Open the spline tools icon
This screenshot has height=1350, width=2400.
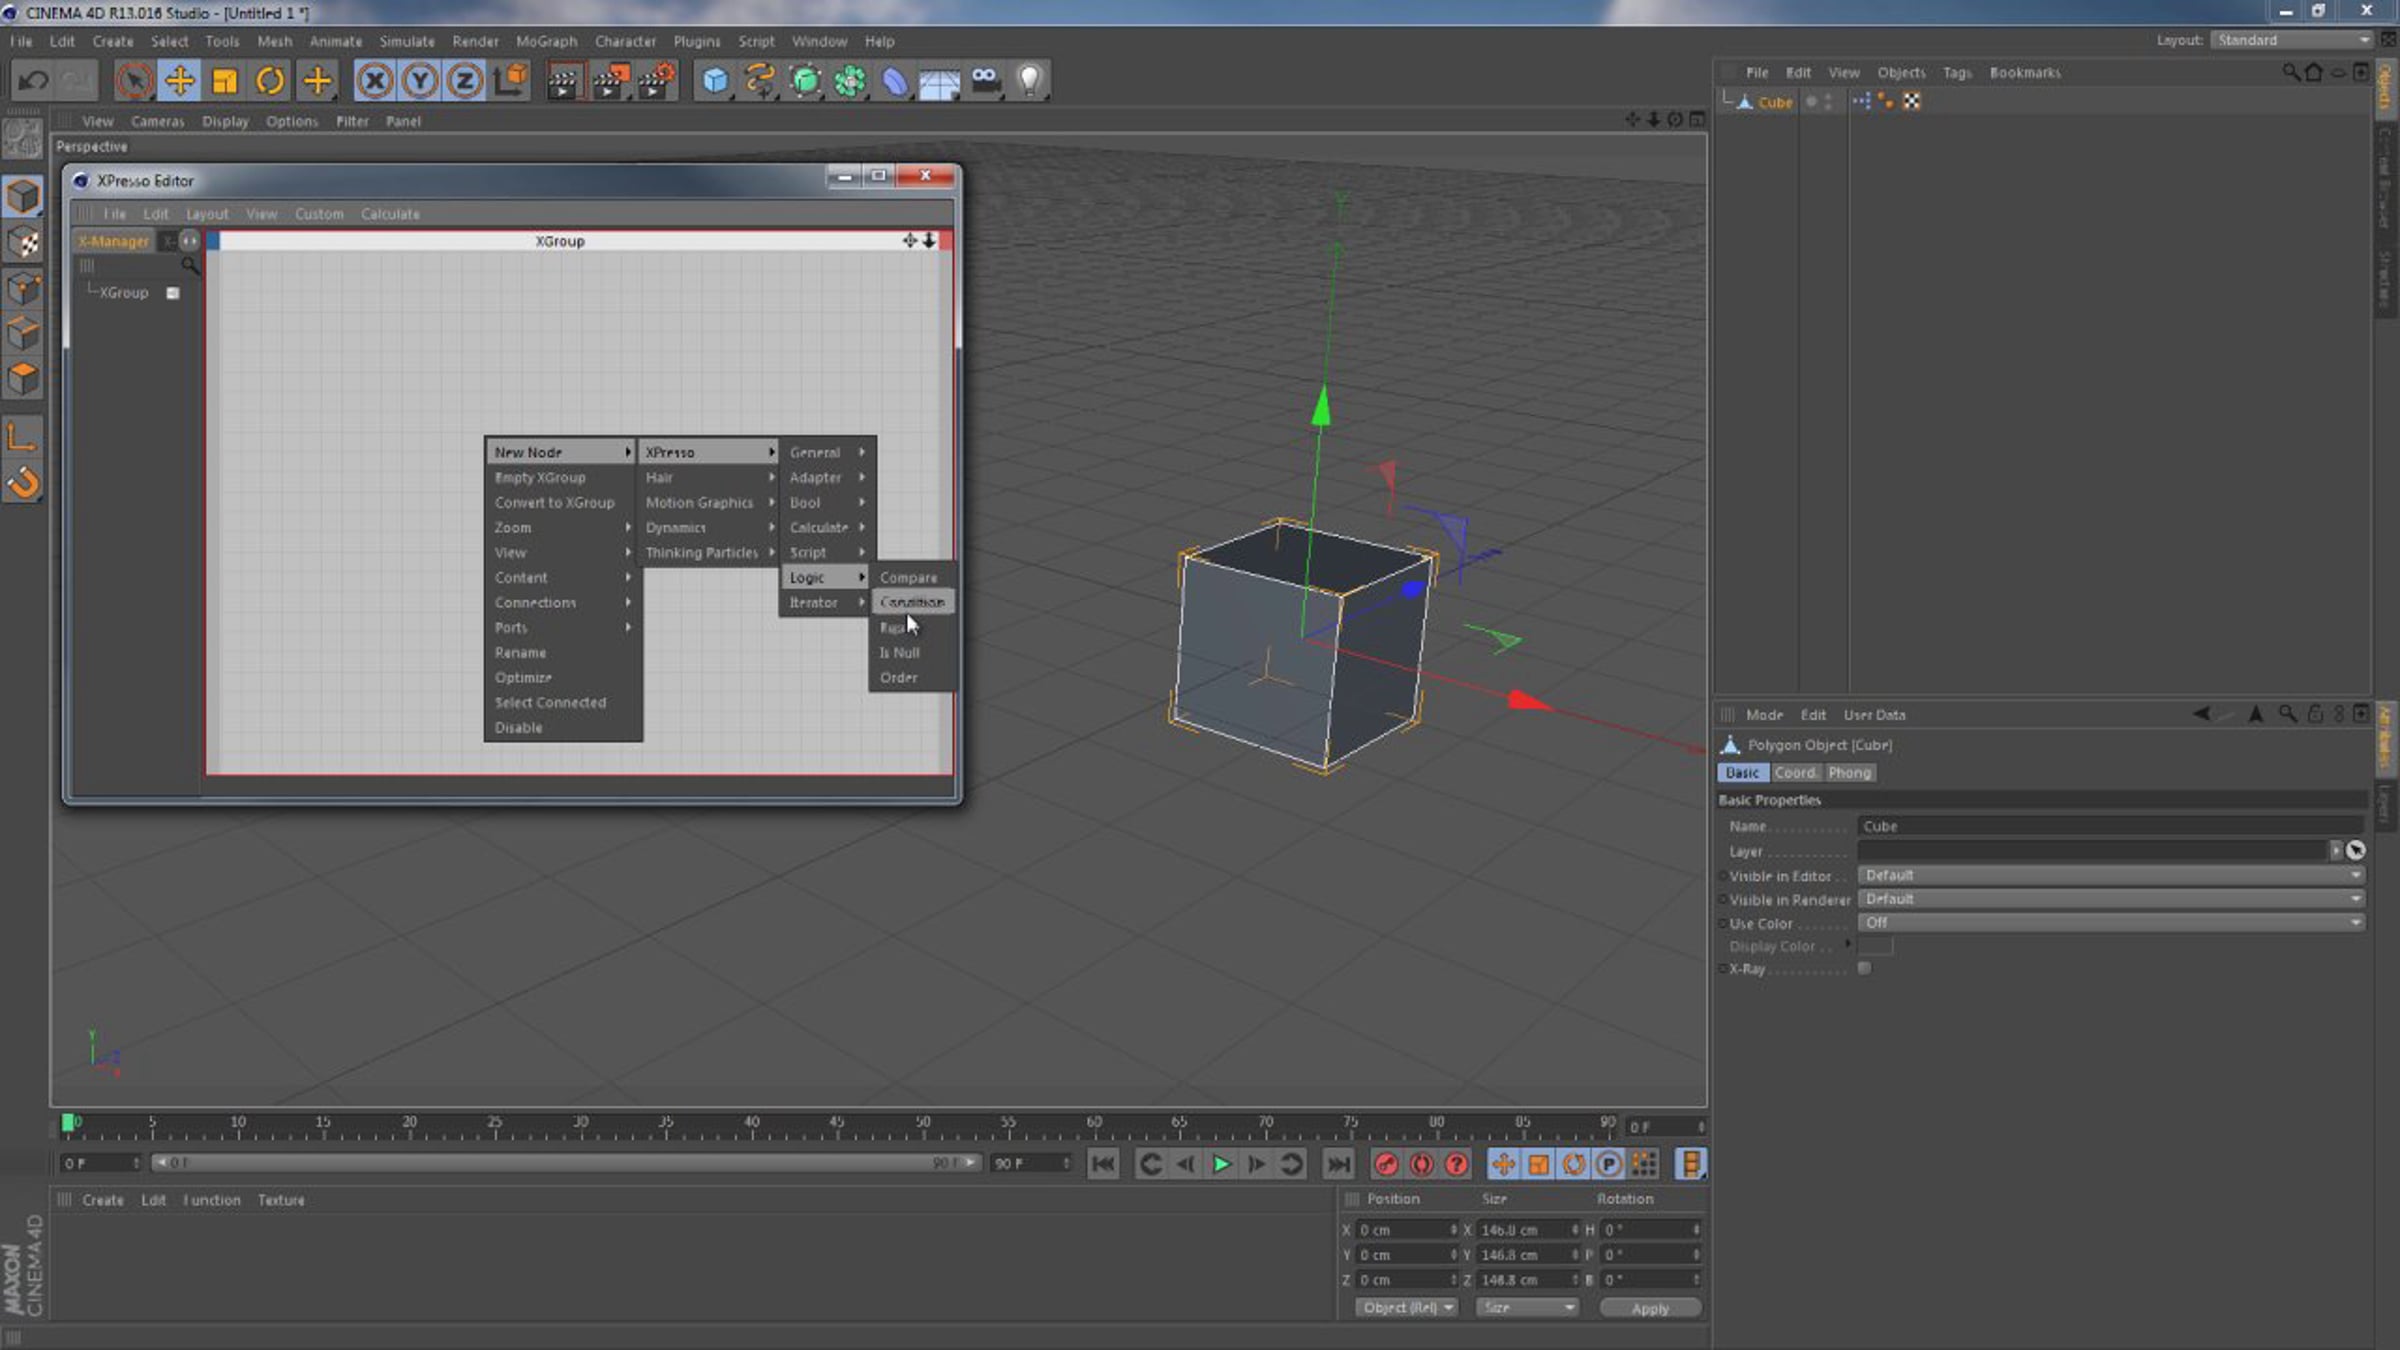[760, 80]
